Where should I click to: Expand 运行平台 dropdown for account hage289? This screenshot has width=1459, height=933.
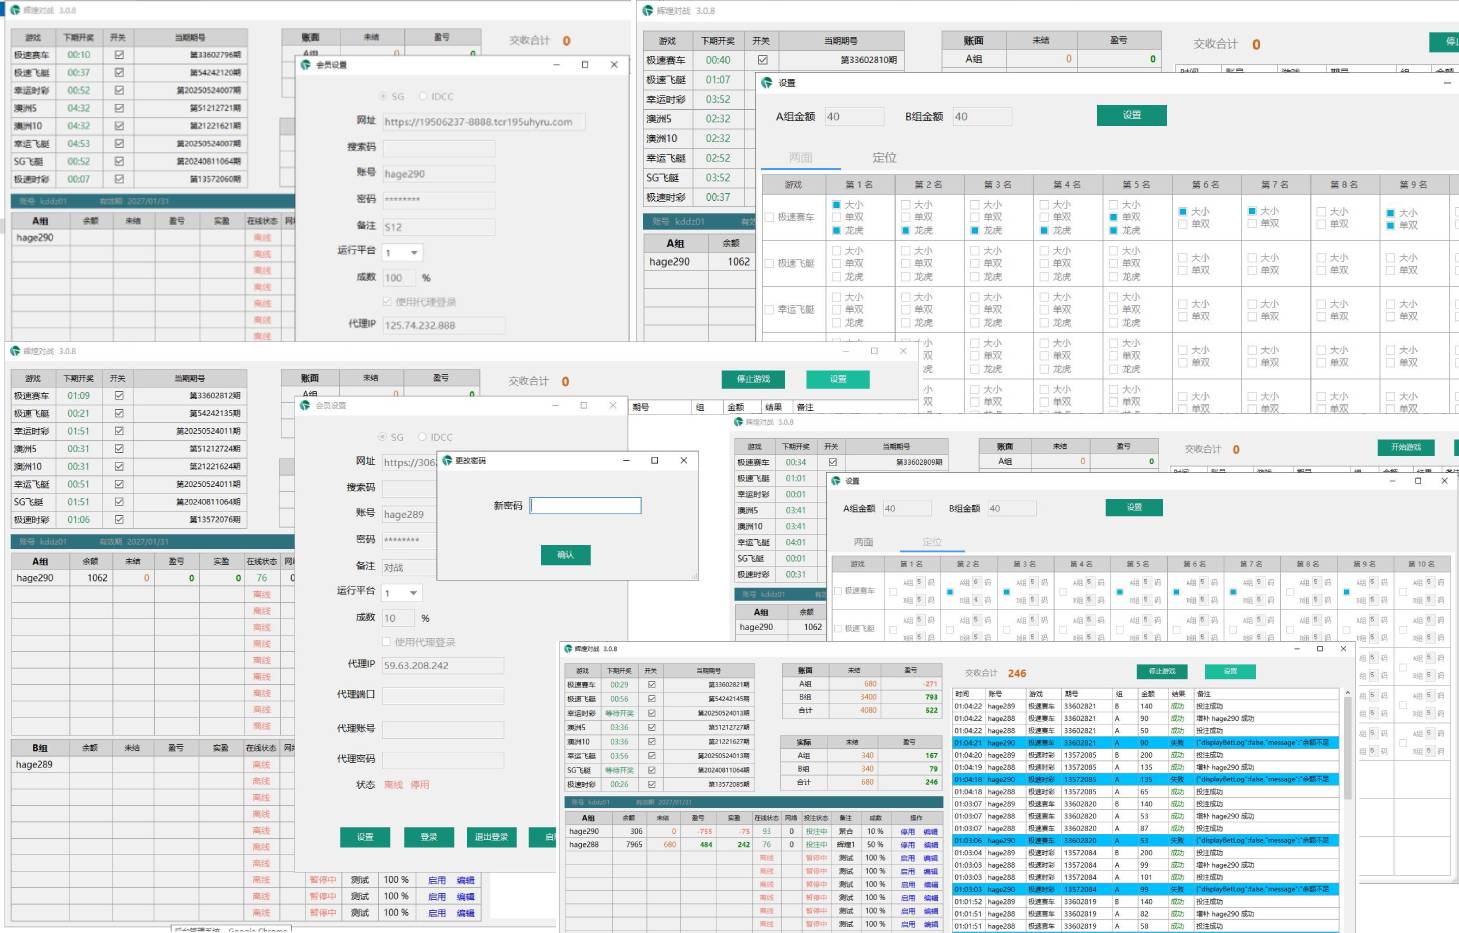[413, 593]
